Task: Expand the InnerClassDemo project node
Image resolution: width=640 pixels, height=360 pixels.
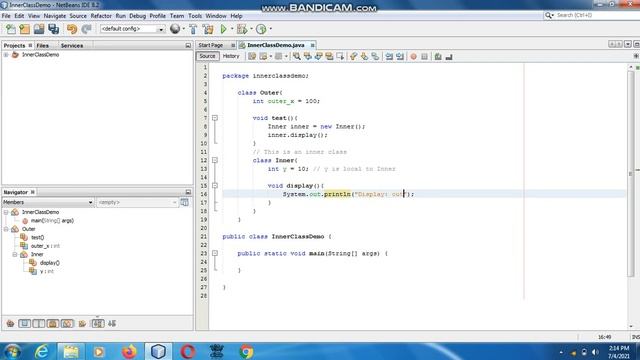Action: (6, 55)
